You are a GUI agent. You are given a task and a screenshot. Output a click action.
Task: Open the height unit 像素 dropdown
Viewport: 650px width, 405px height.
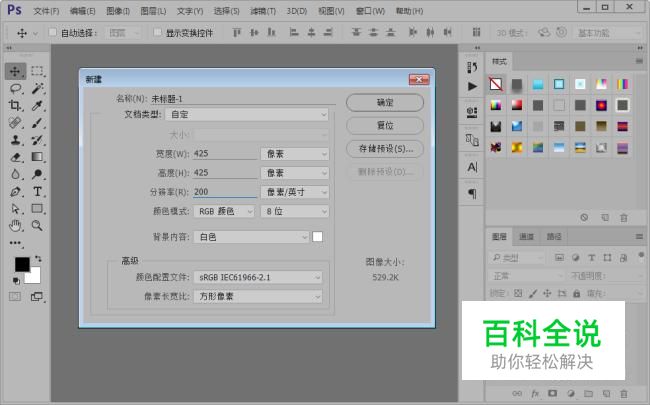coord(295,173)
